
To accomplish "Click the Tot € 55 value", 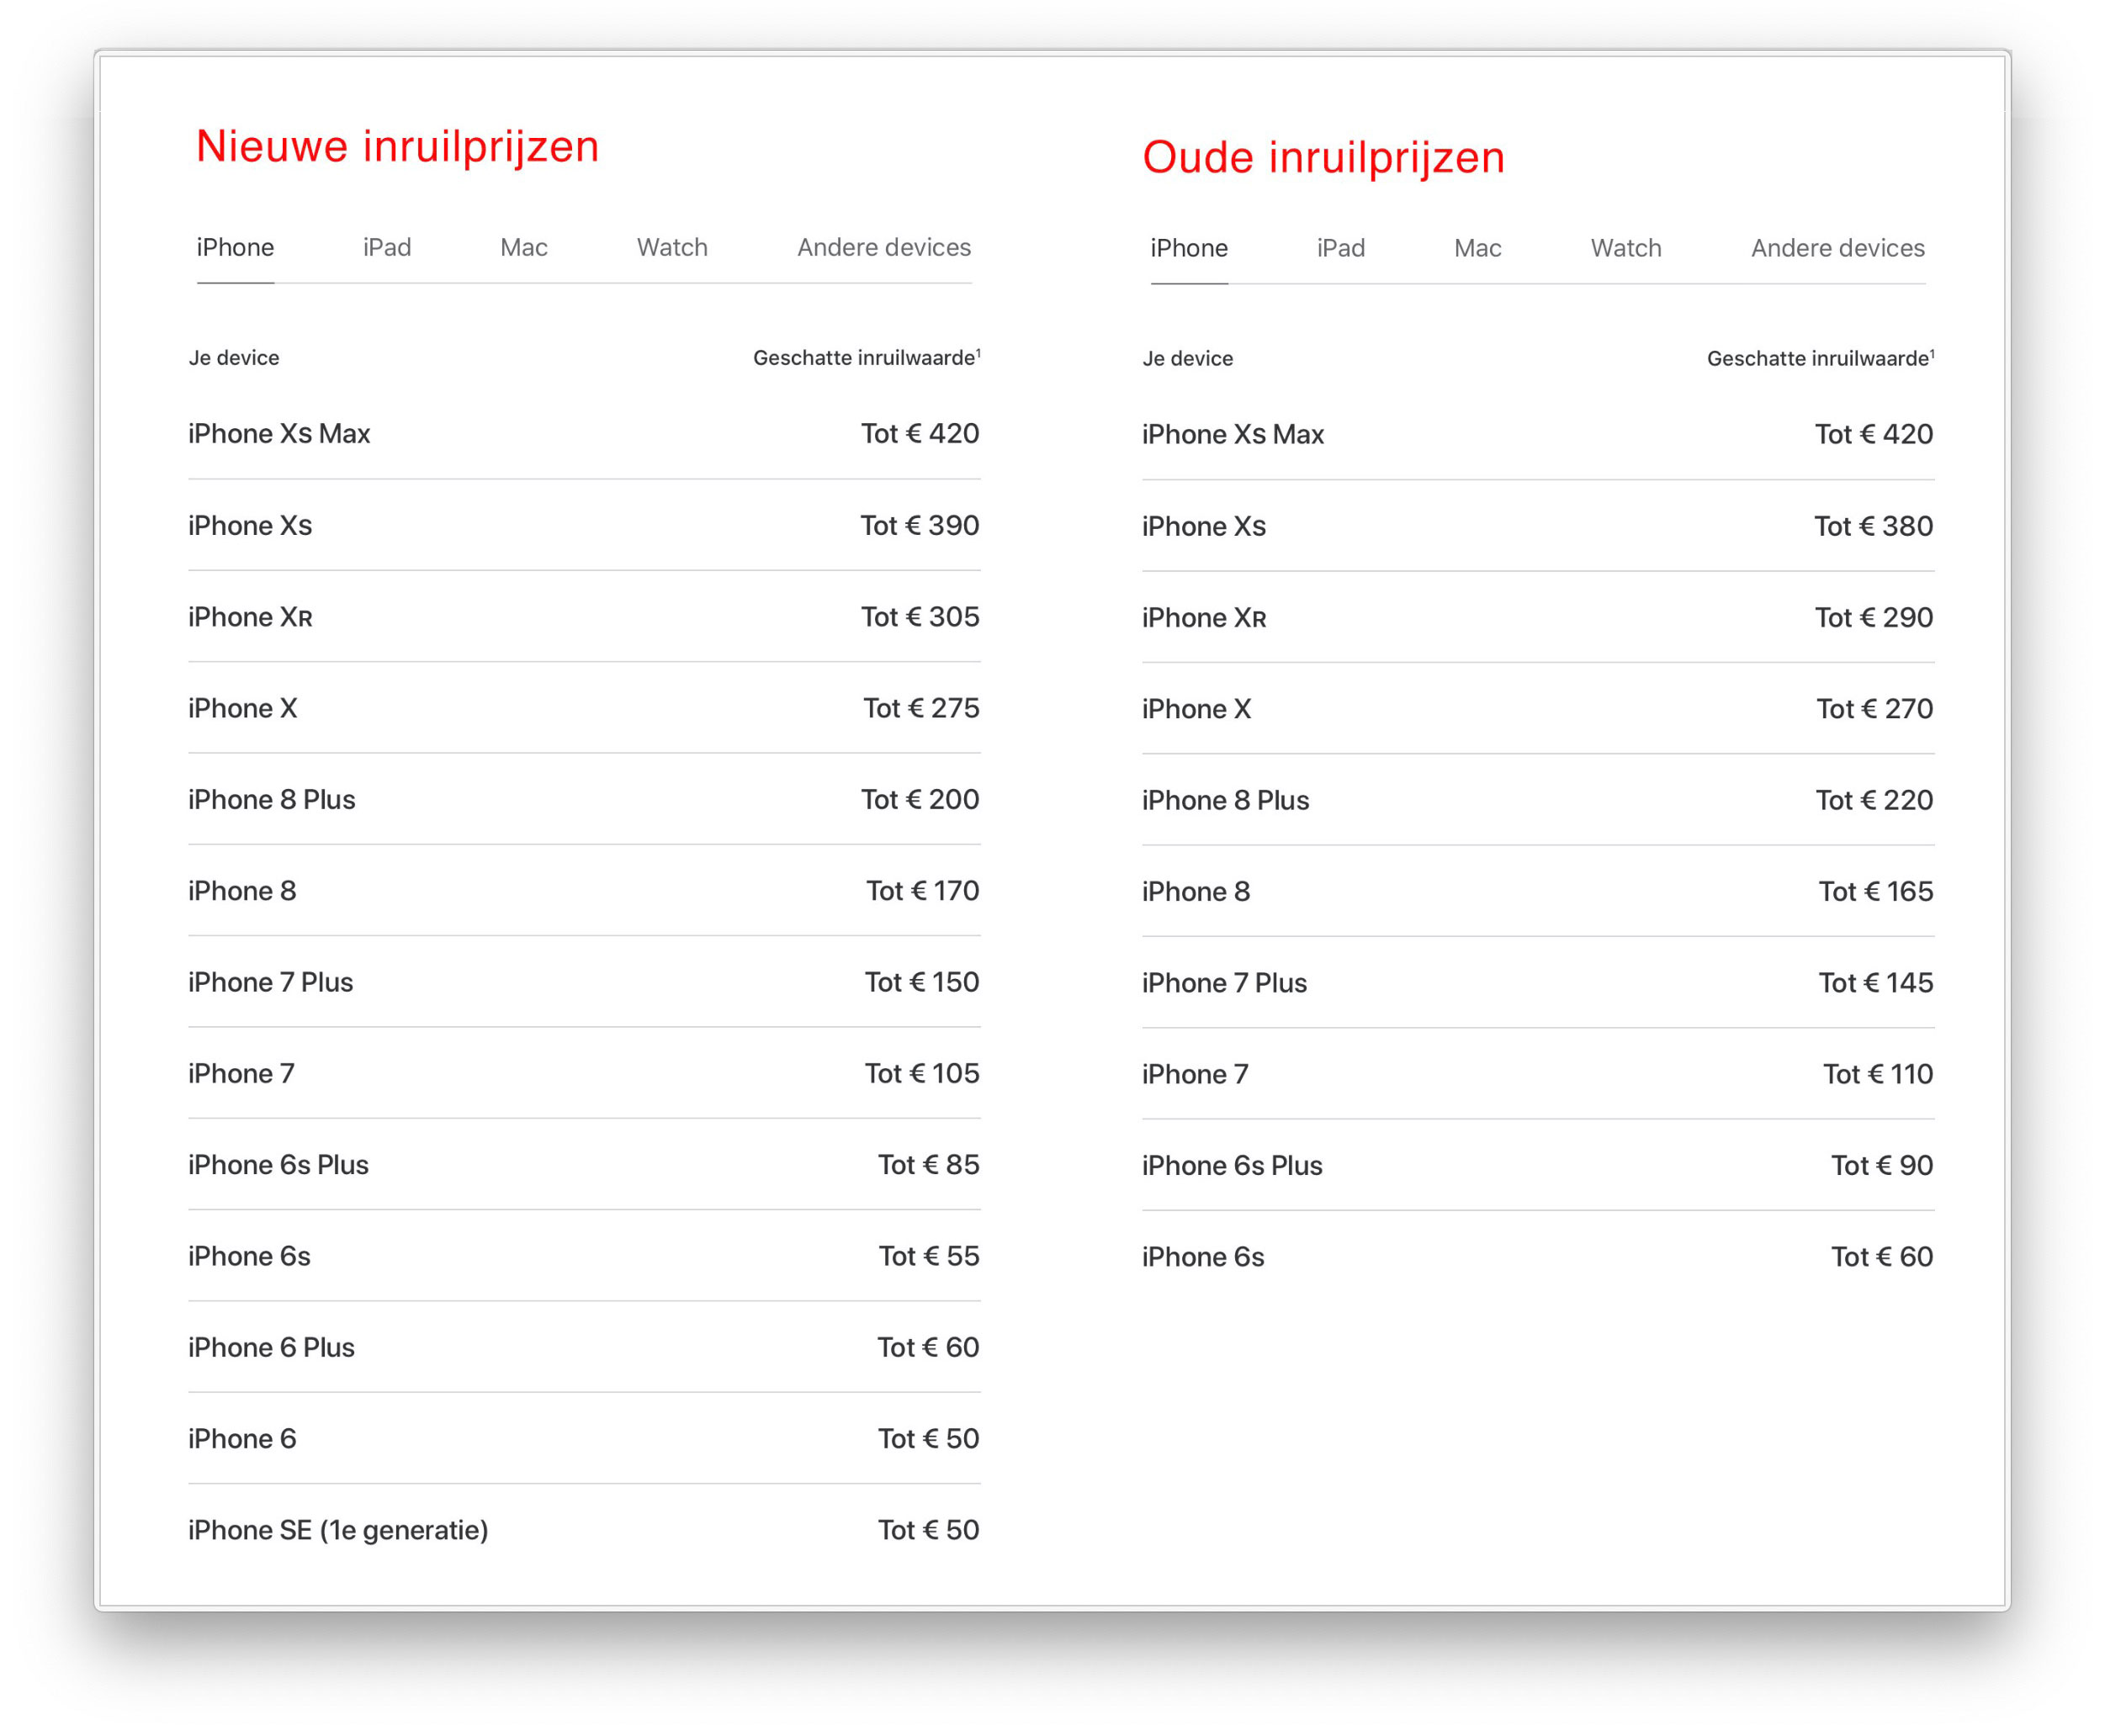I will [x=929, y=1256].
